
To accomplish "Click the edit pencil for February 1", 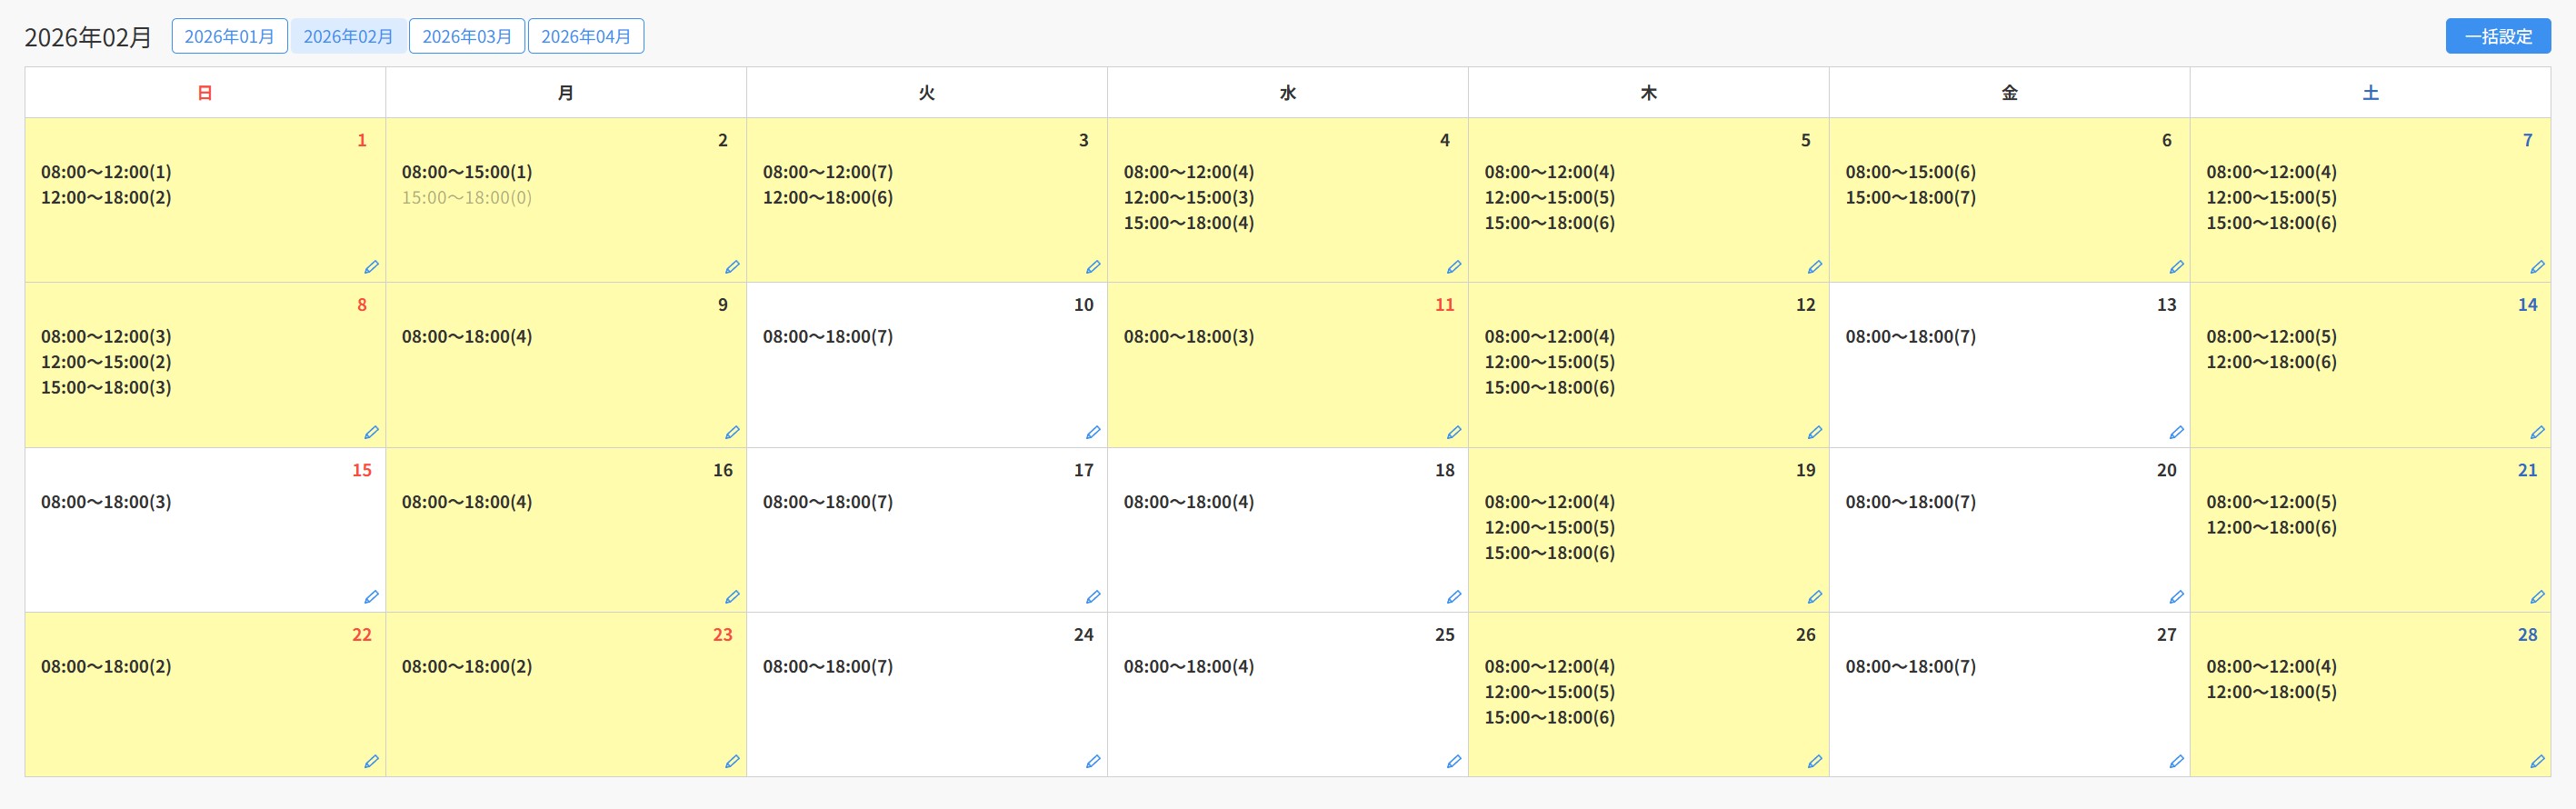I will coord(371,267).
